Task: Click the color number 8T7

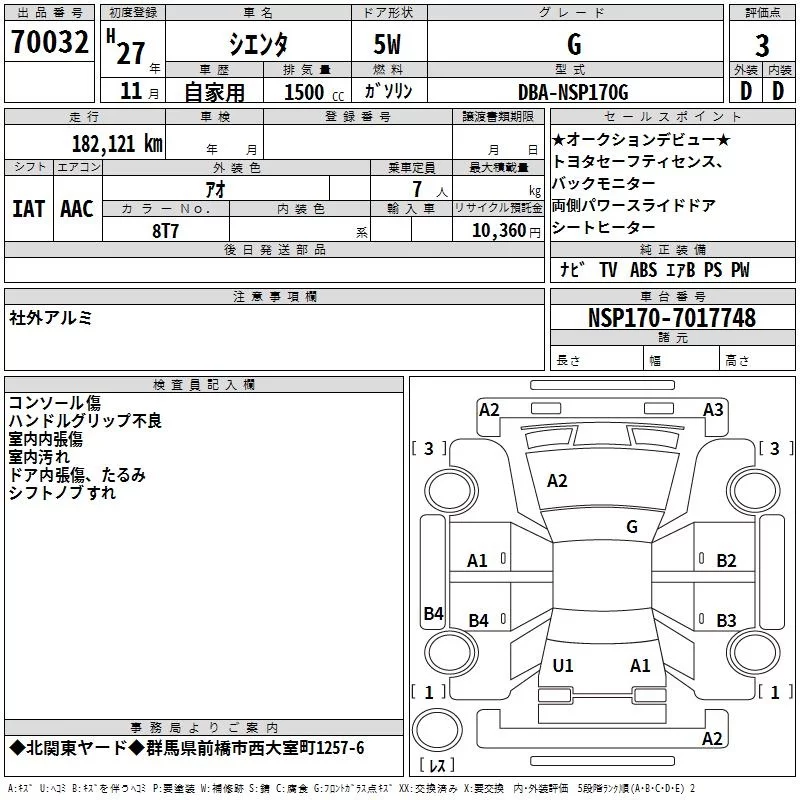Action: [x=165, y=231]
